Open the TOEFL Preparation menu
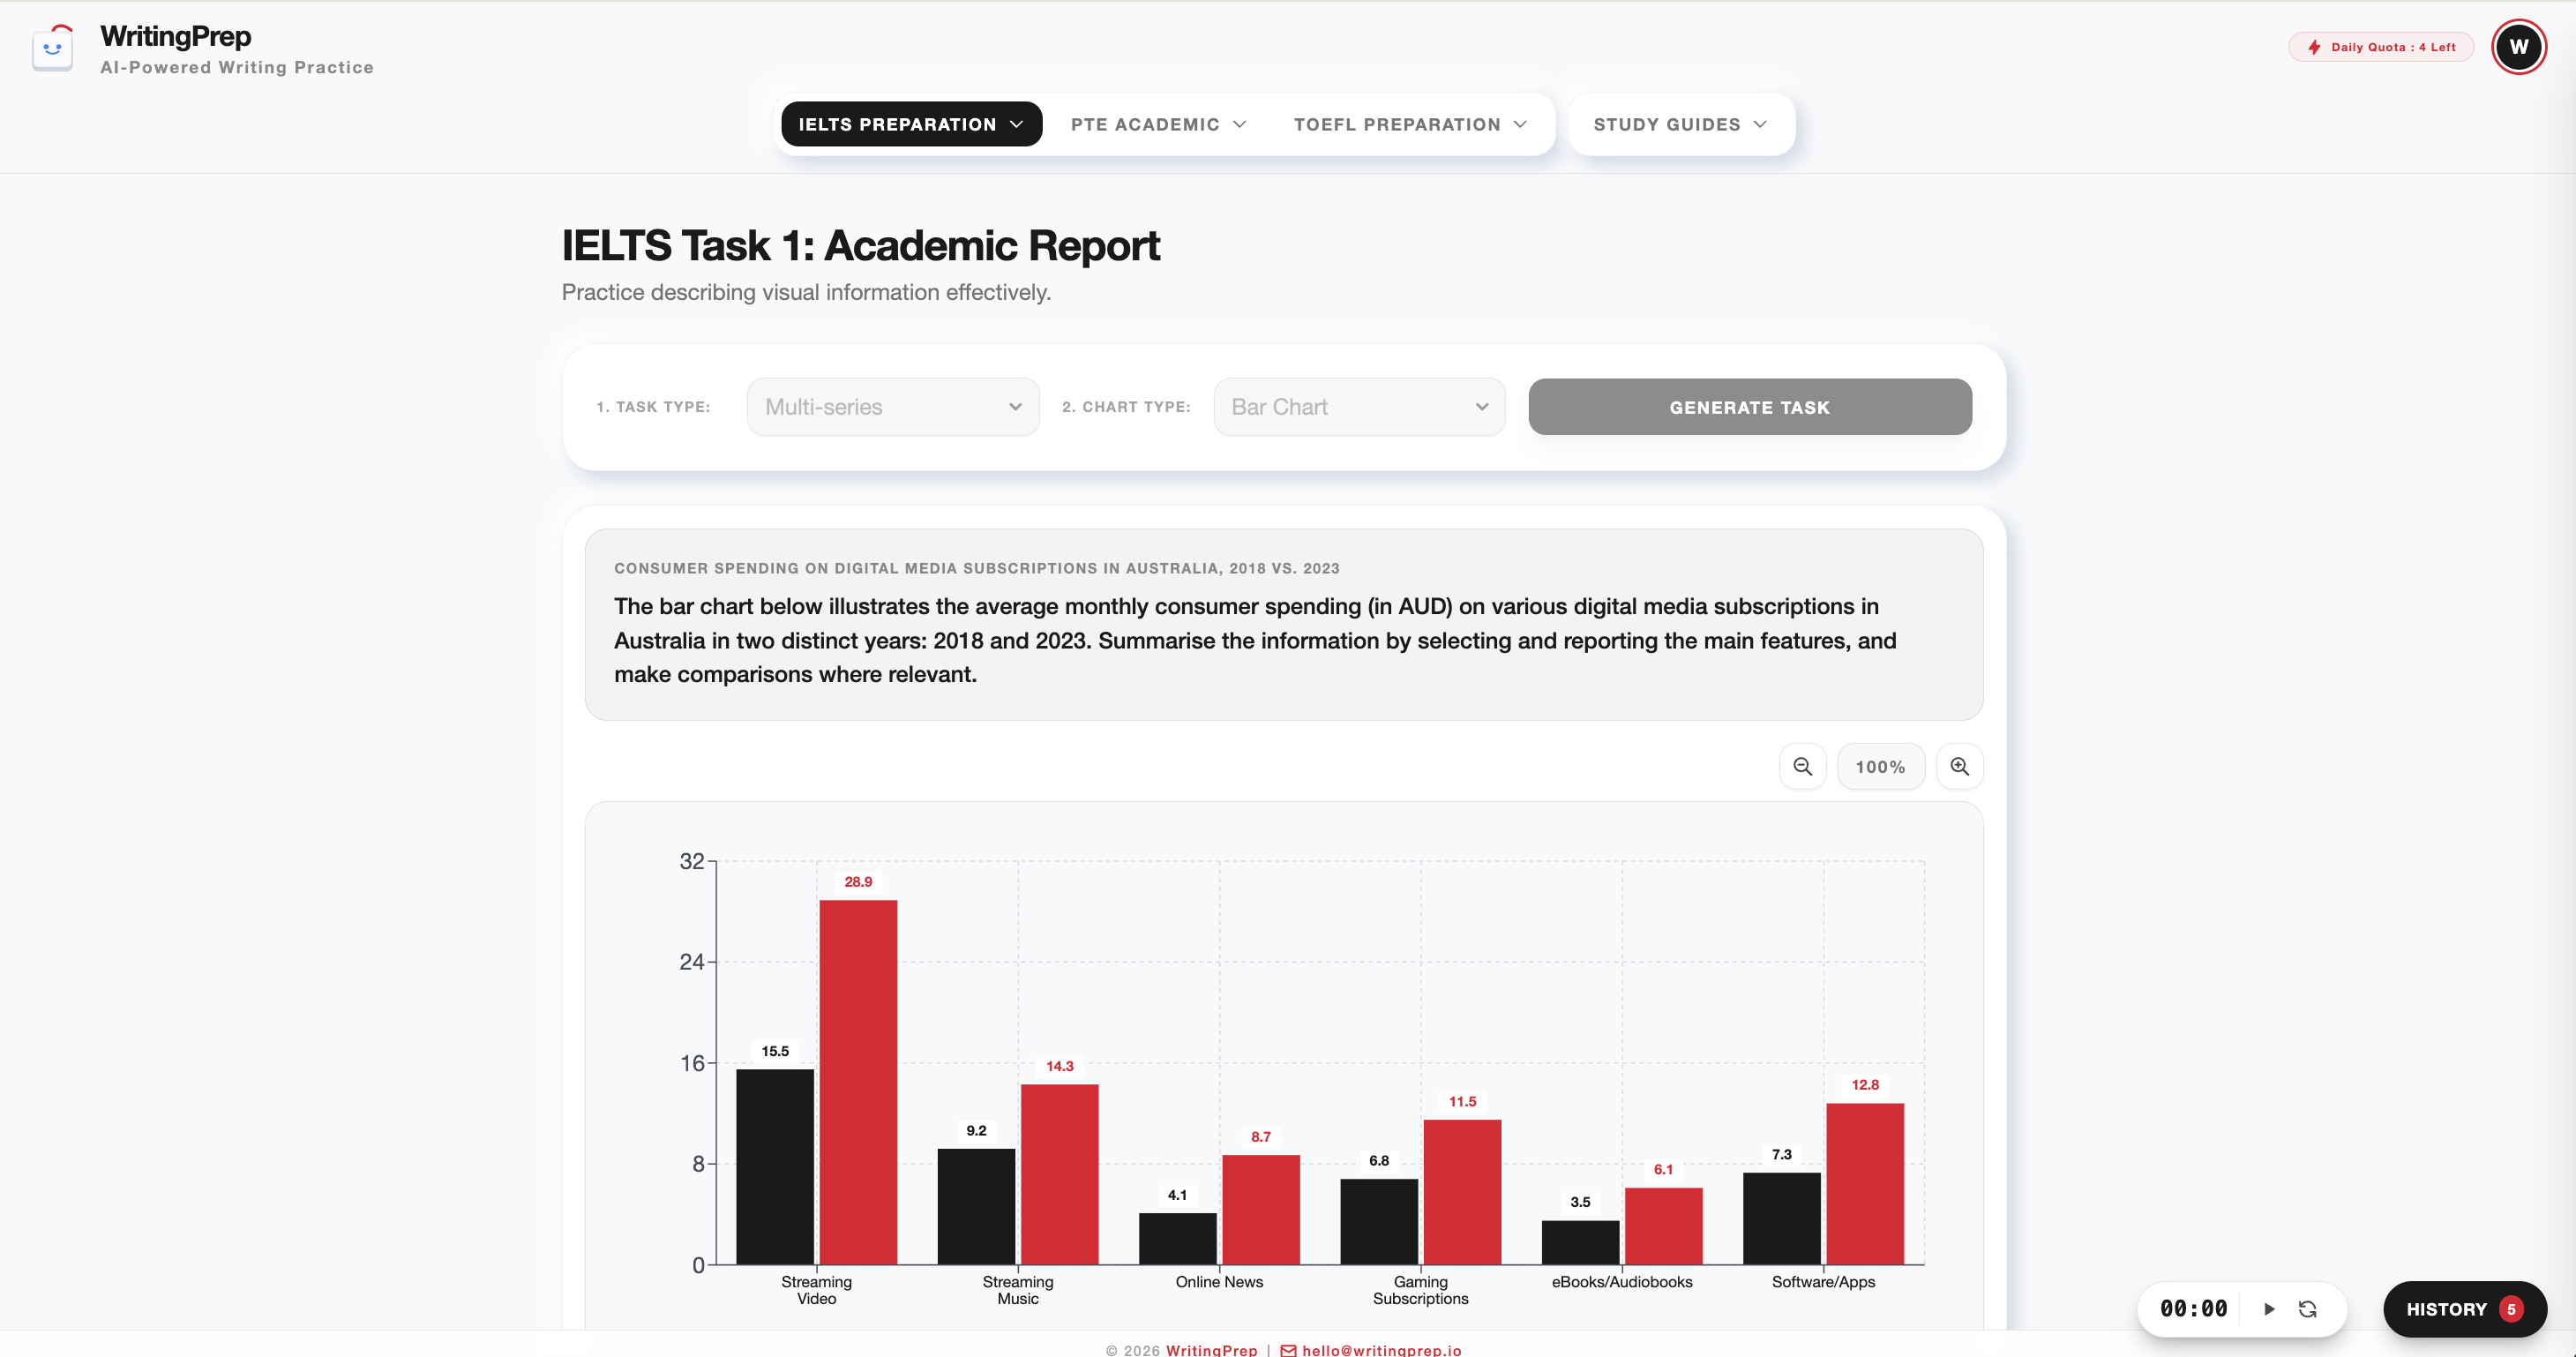2576x1357 pixels. 1410,124
